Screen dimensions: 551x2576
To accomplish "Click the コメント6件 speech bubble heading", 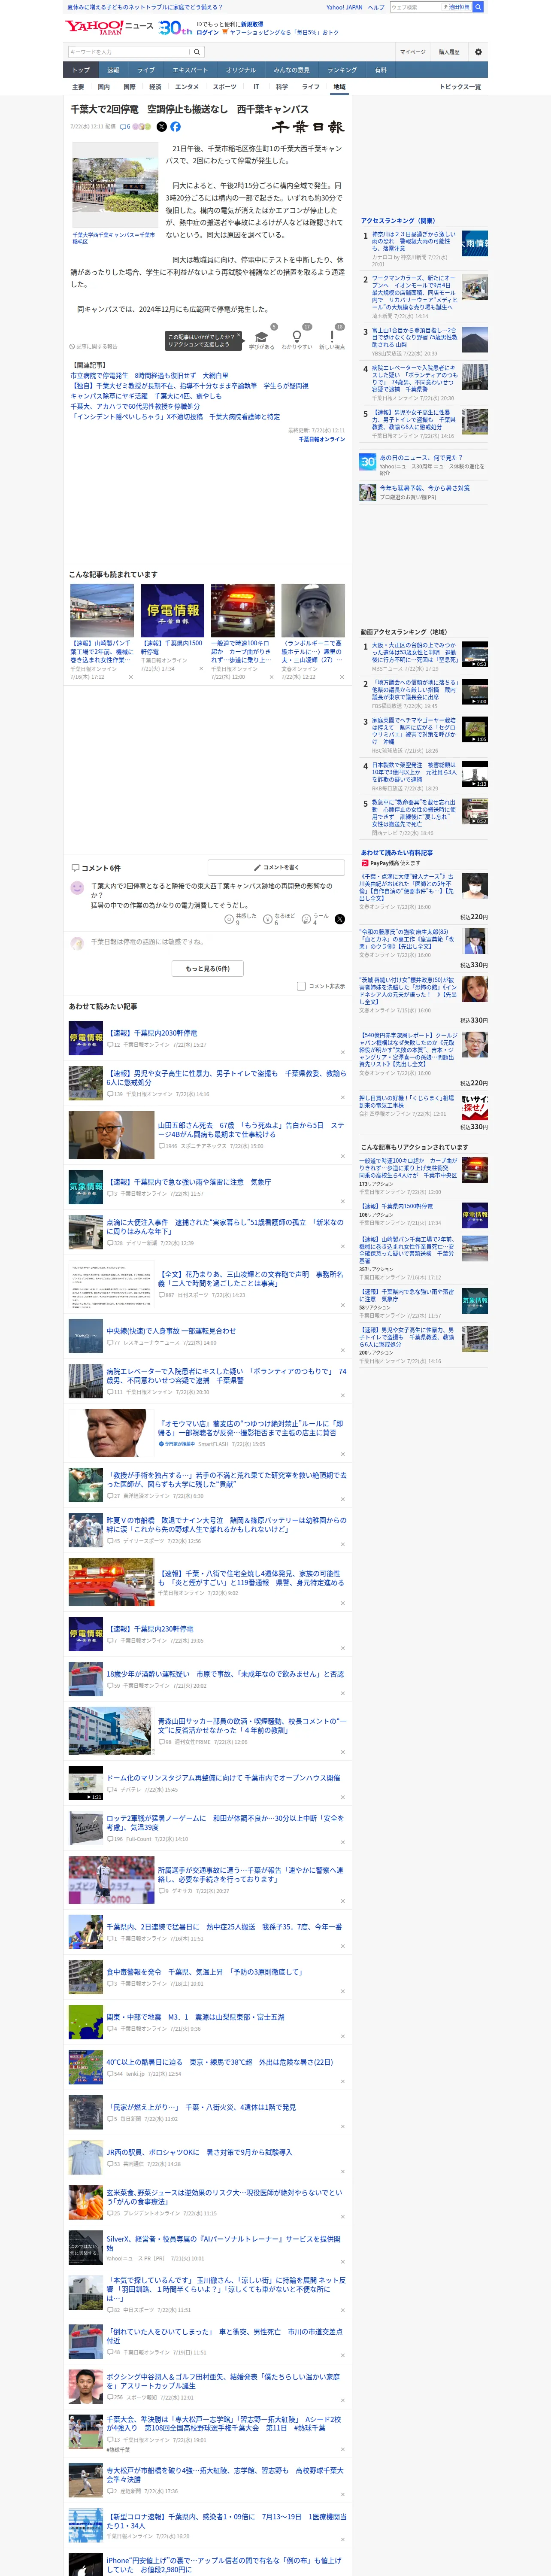I will click(96, 868).
